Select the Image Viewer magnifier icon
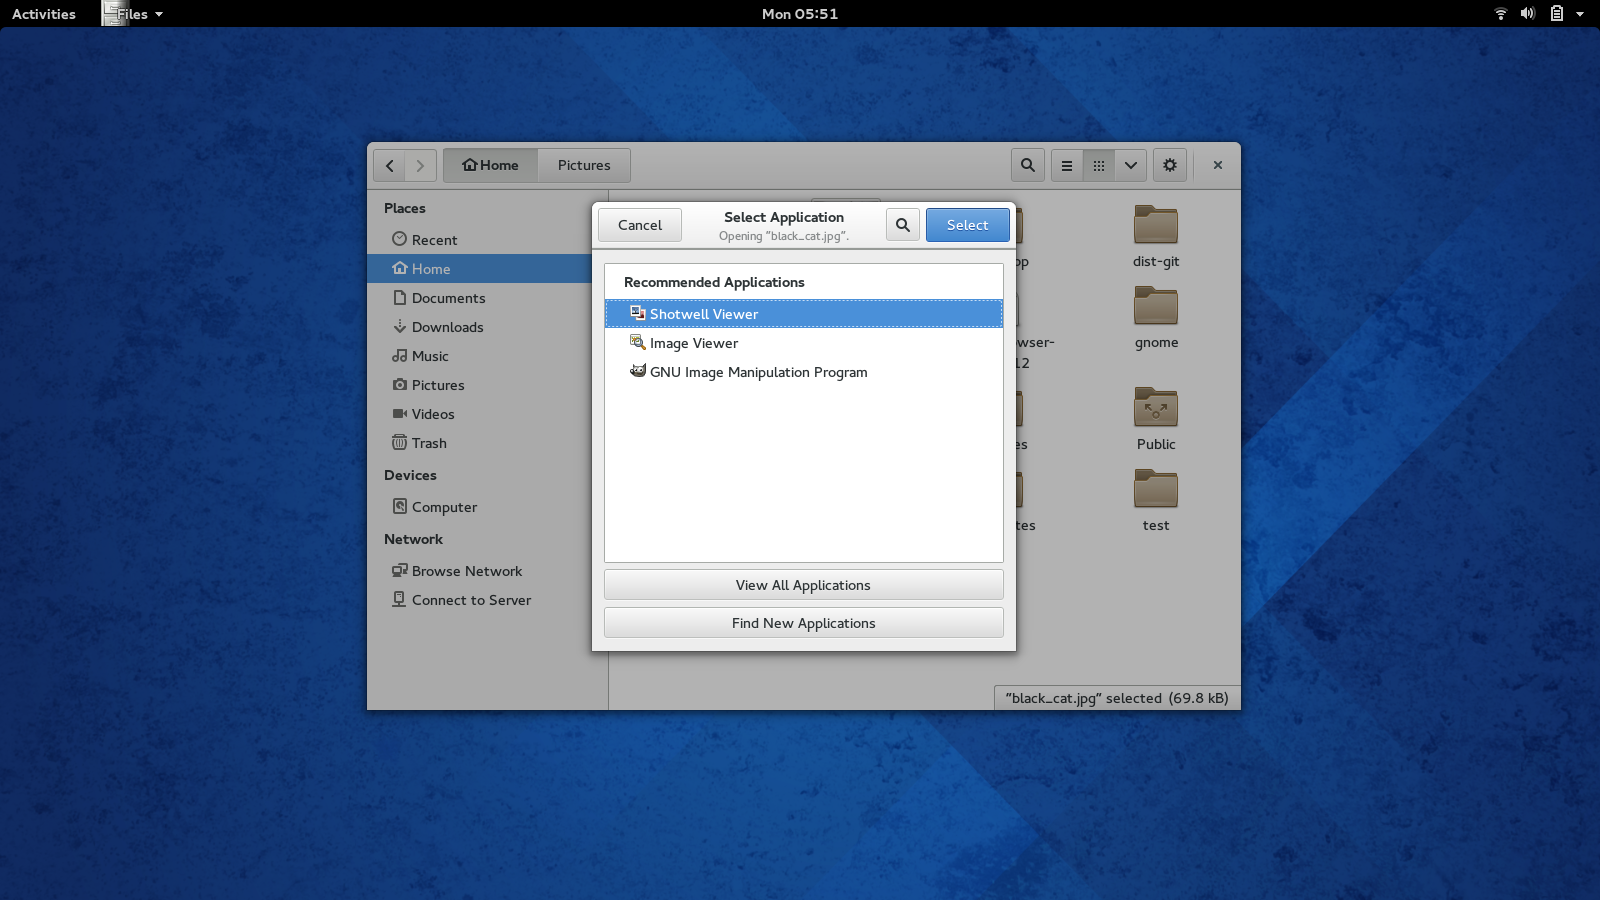Image resolution: width=1600 pixels, height=900 pixels. click(x=637, y=342)
